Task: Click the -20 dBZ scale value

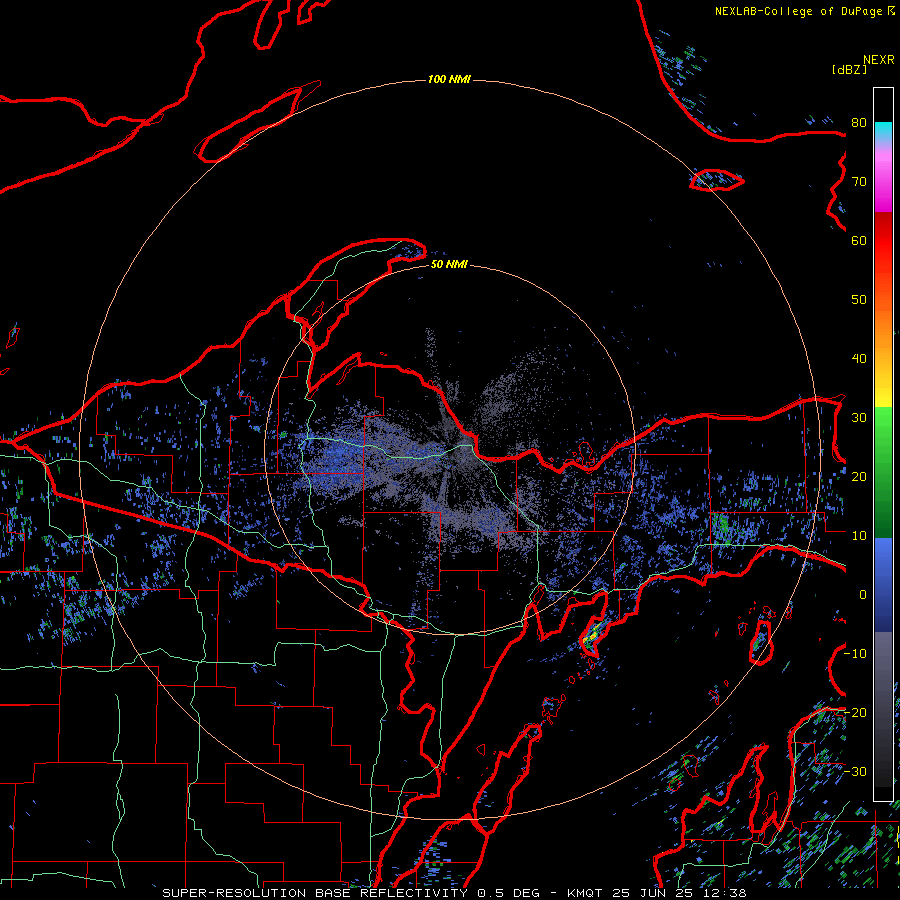Action: (855, 712)
